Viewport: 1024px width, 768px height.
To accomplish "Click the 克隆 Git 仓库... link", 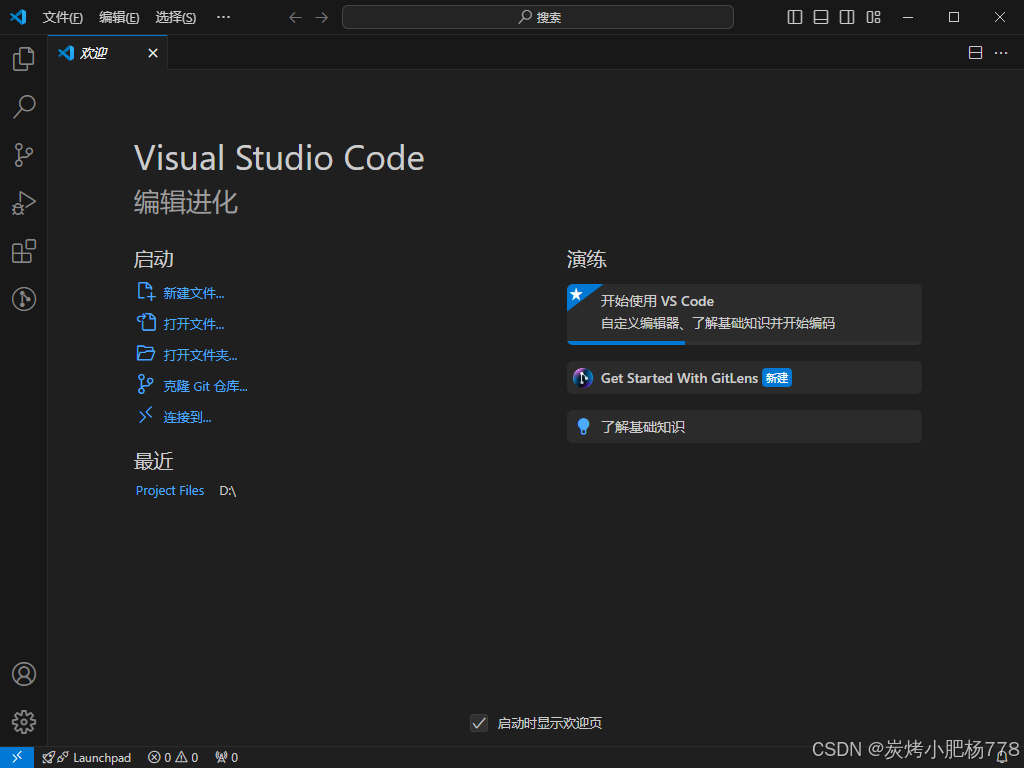I will pyautogui.click(x=205, y=386).
